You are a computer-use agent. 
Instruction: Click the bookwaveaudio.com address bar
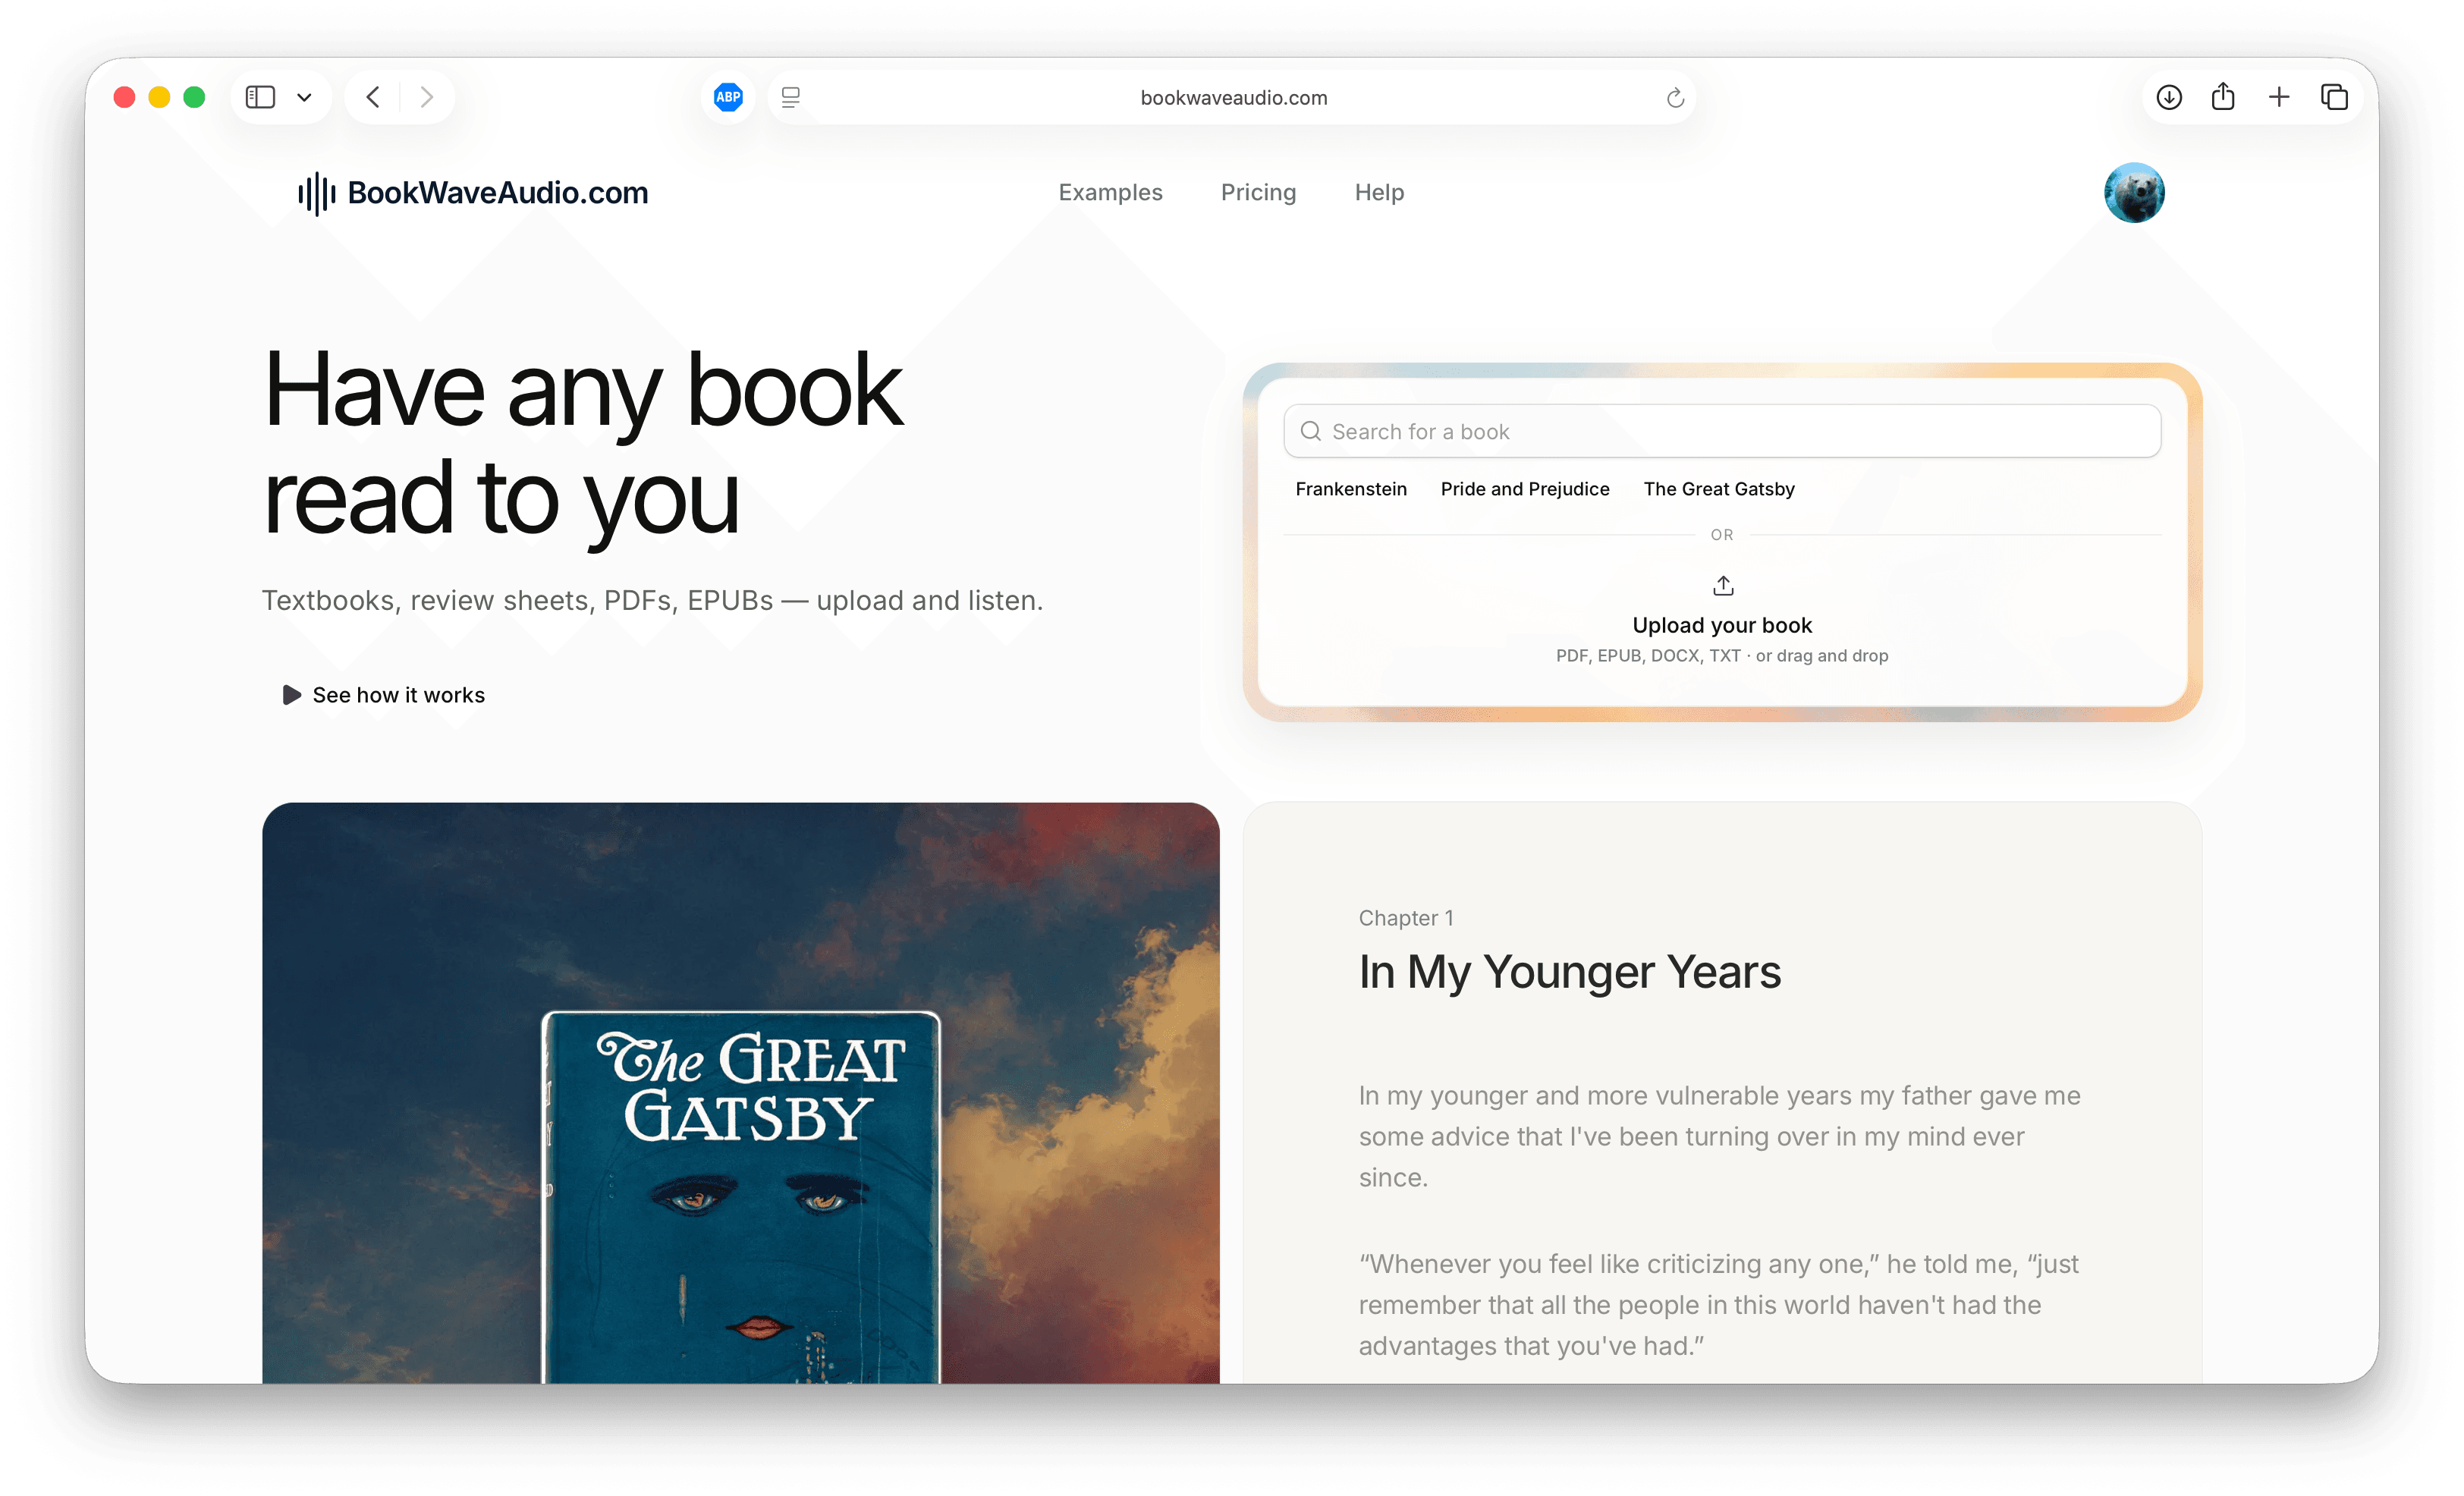[1233, 97]
